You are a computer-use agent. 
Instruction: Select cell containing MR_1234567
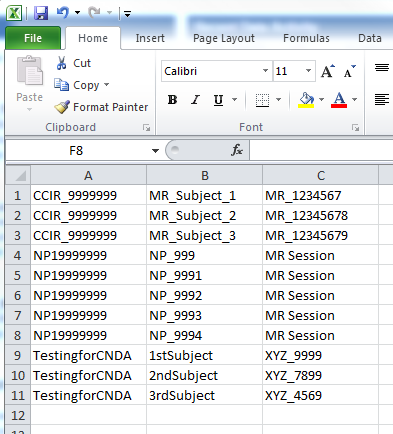click(320, 195)
